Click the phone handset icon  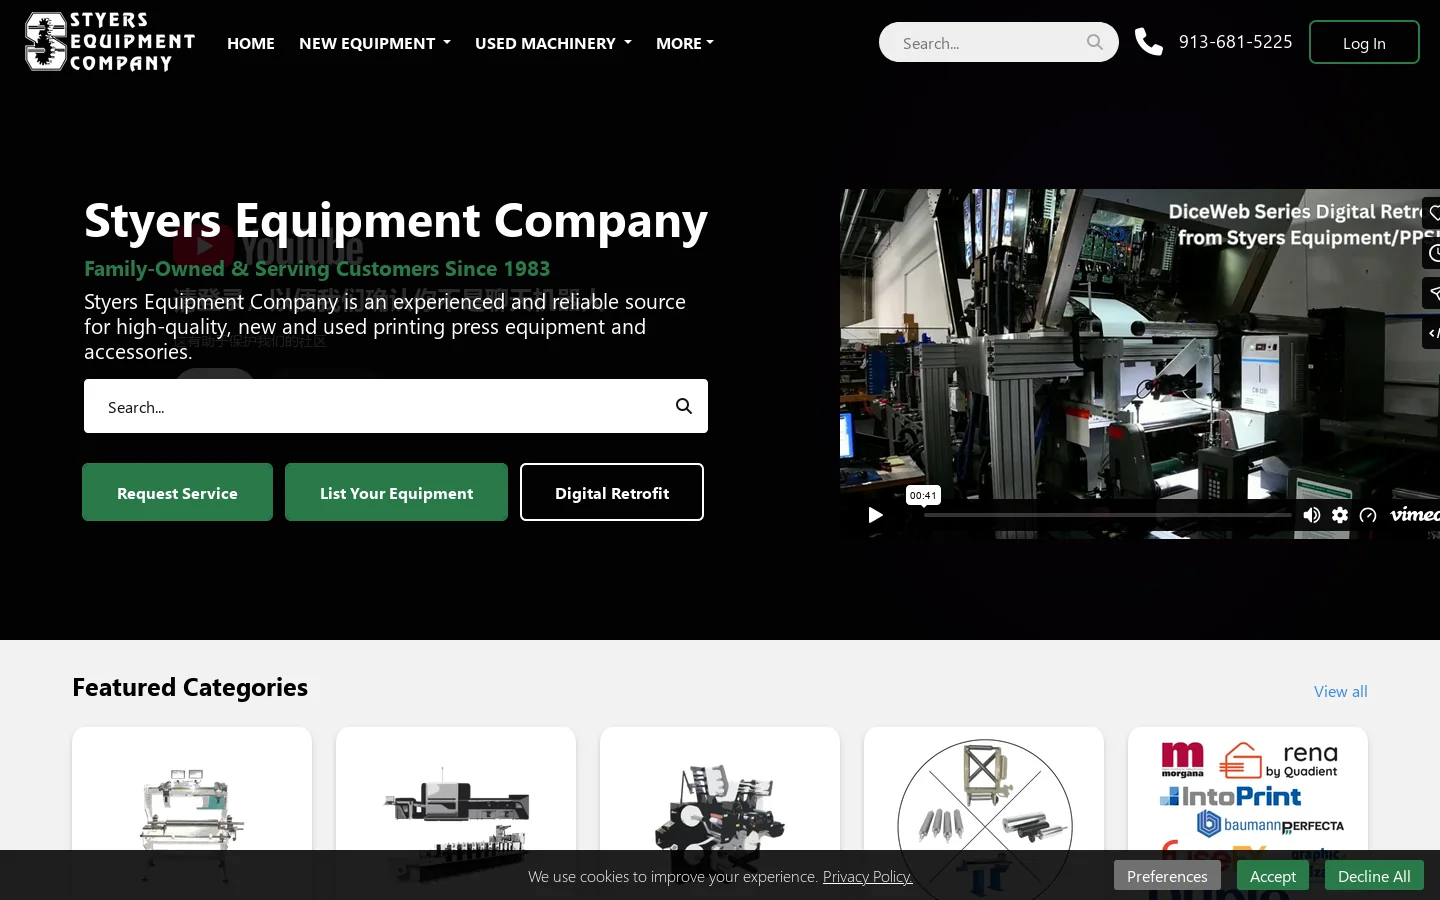[x=1149, y=42]
